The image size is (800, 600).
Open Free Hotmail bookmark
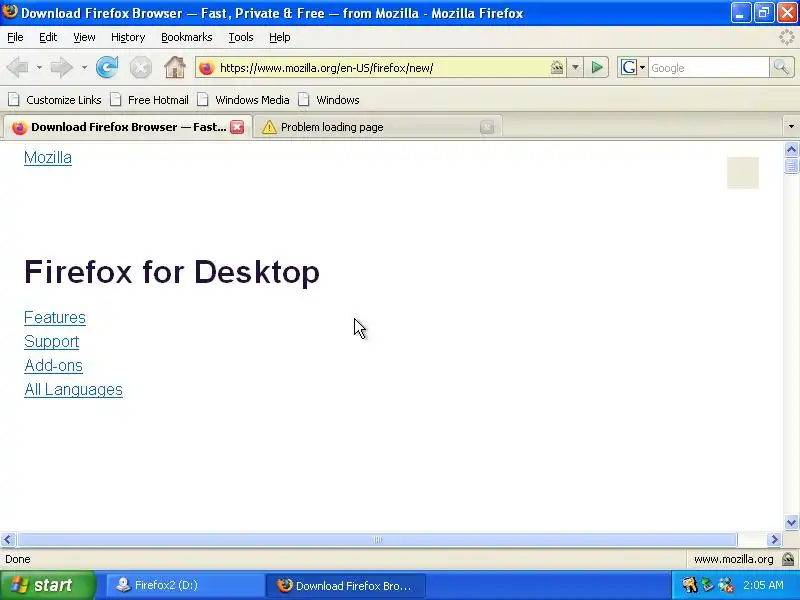(149, 100)
